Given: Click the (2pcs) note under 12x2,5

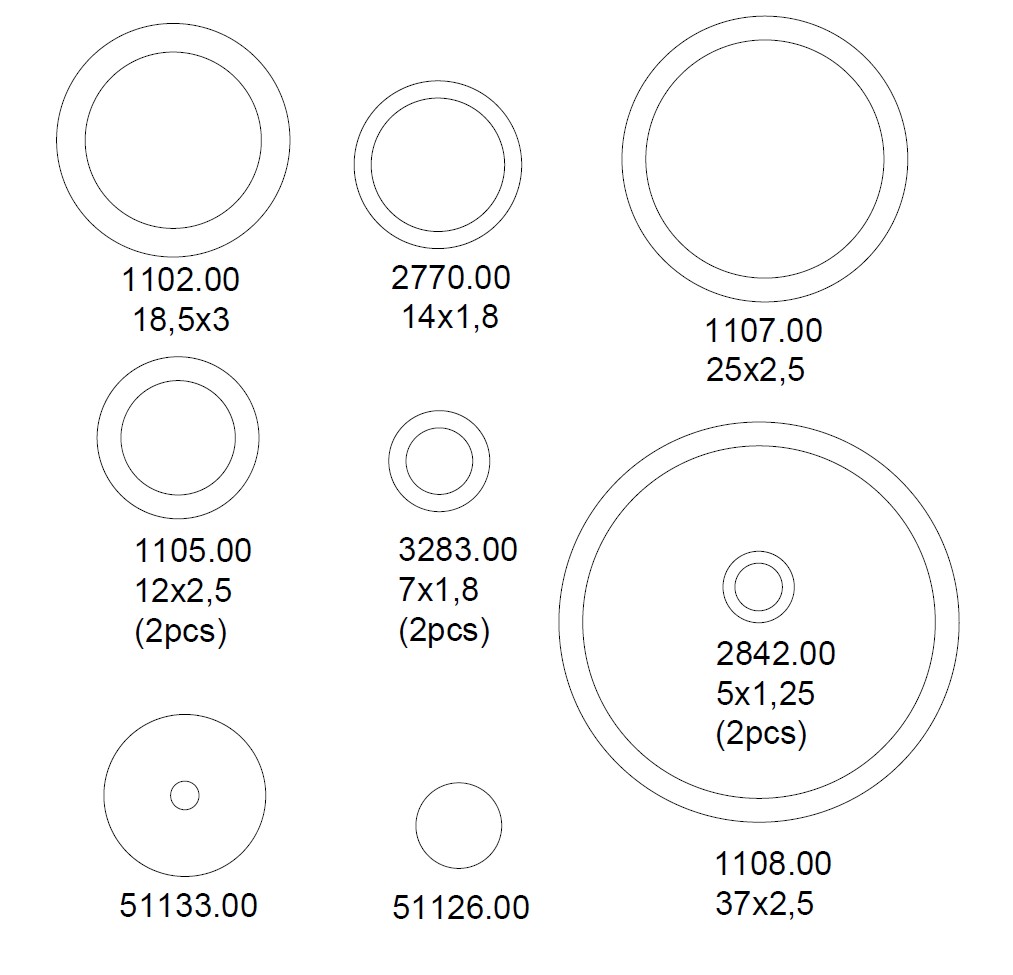Looking at the screenshot, I should (x=180, y=632).
